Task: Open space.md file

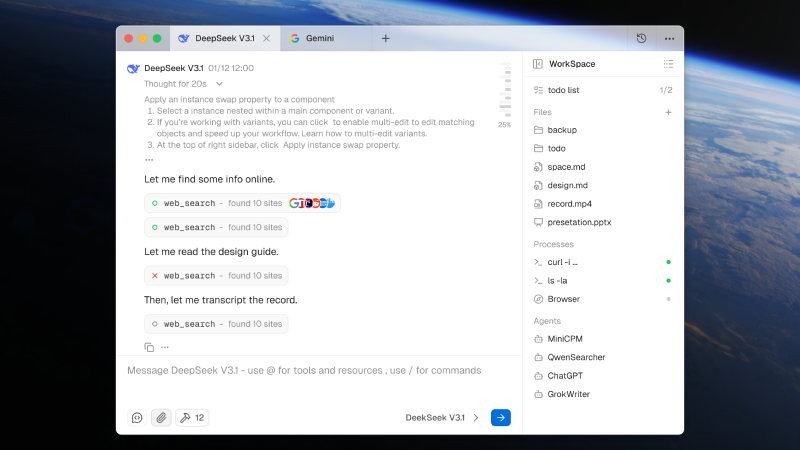Action: tap(603, 167)
